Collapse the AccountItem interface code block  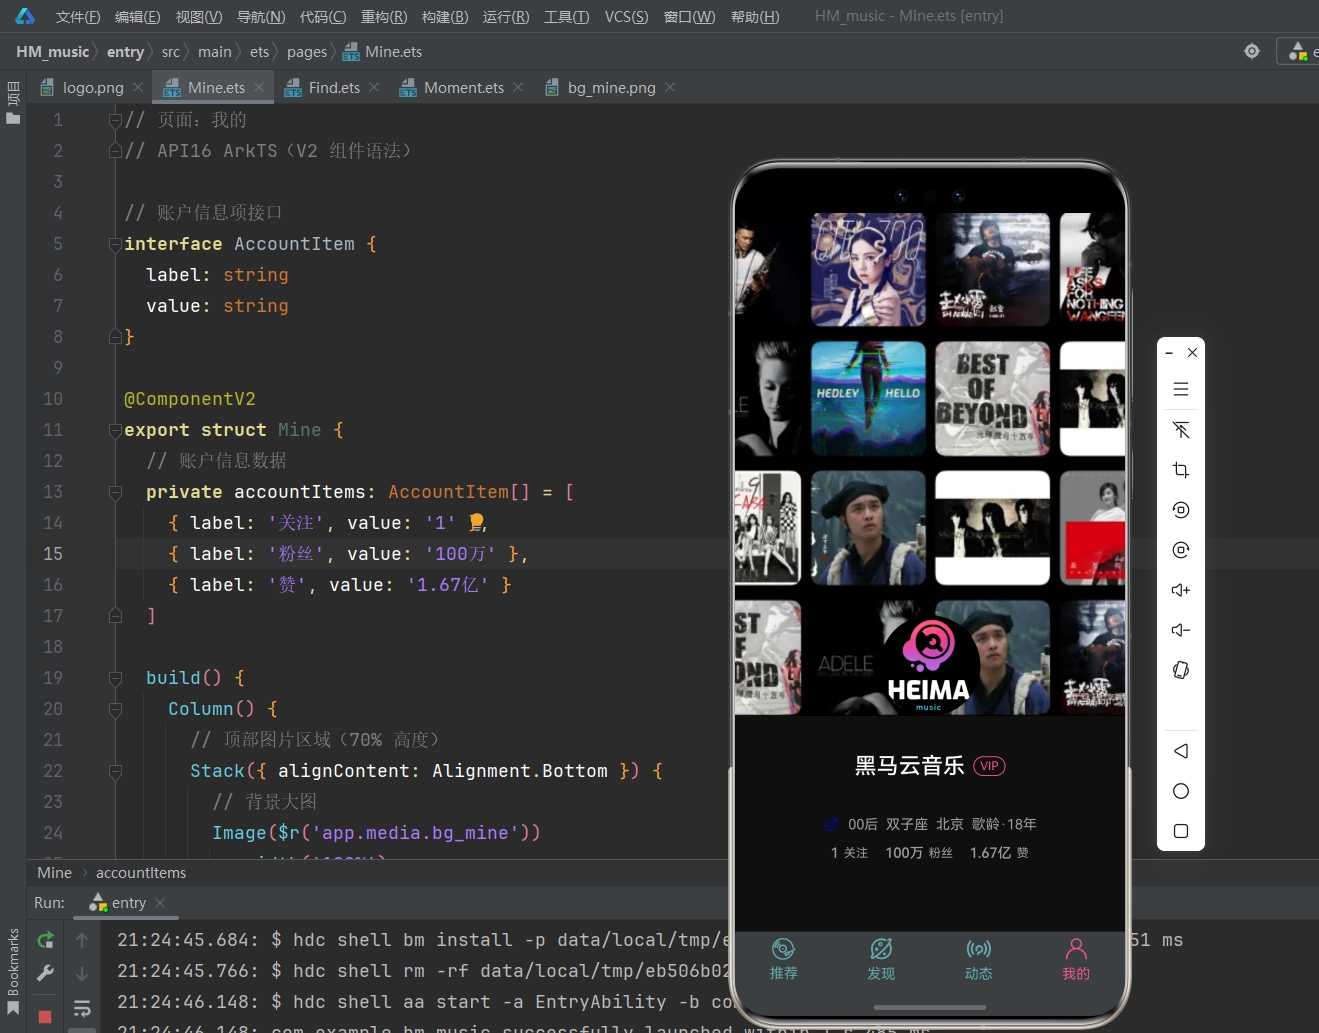pyautogui.click(x=115, y=244)
